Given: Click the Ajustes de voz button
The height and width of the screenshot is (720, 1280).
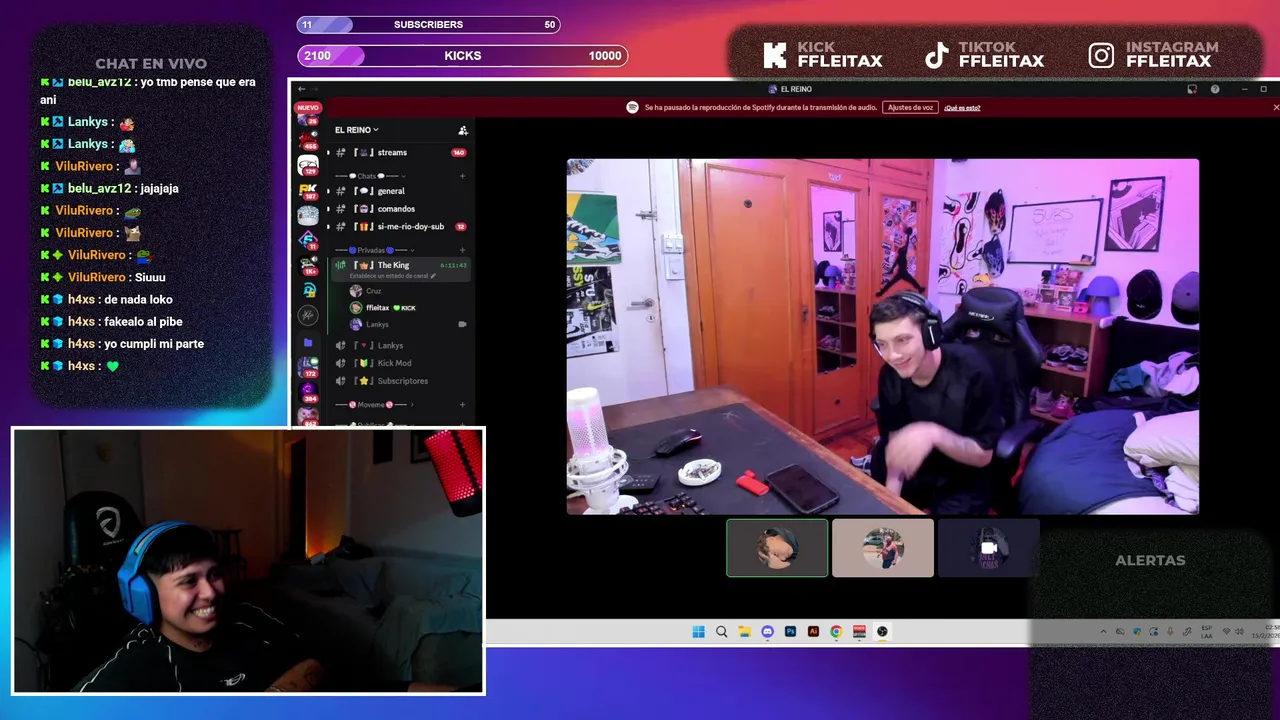Looking at the screenshot, I should pyautogui.click(x=910, y=107).
